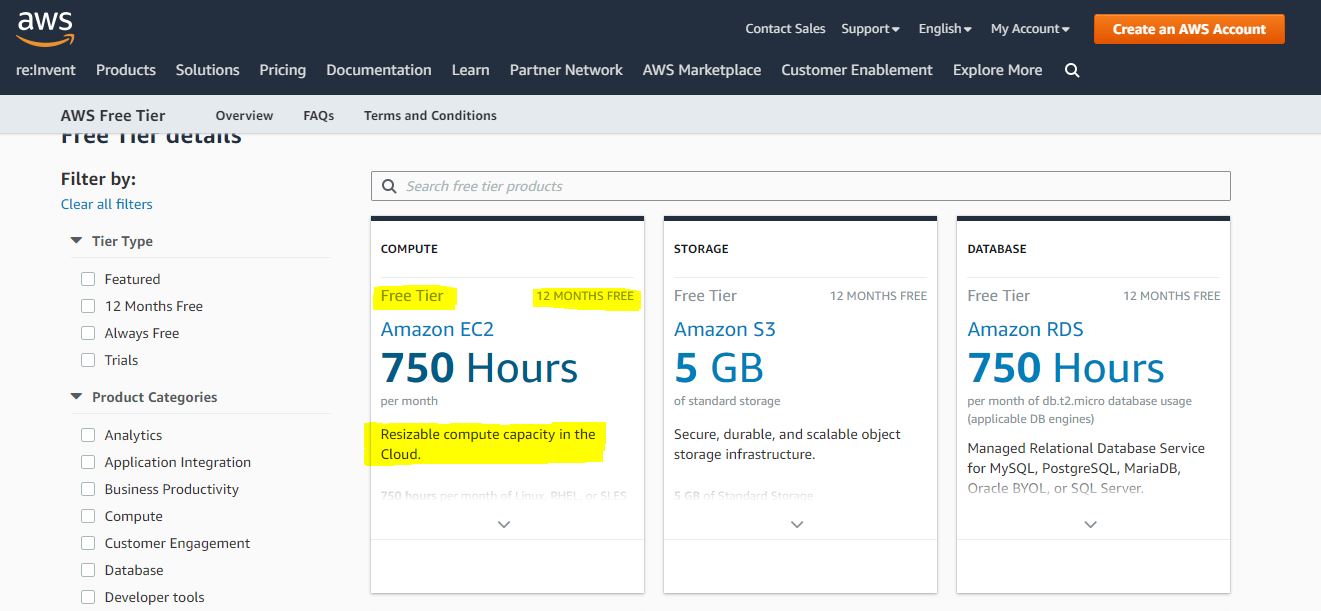Screen dimensions: 1321x611
Task: Click S3 'Secure, durable, and scalable' description
Action: [787, 444]
